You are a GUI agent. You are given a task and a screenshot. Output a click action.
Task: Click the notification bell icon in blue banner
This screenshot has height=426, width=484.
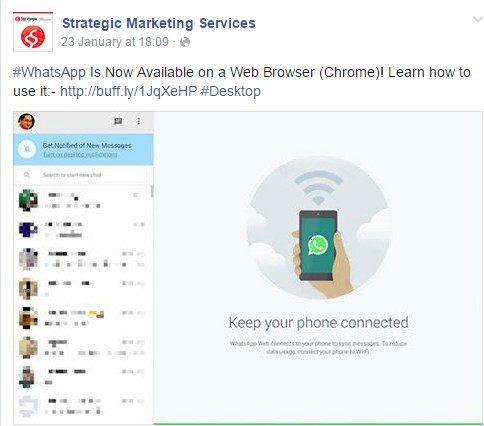coord(27,149)
